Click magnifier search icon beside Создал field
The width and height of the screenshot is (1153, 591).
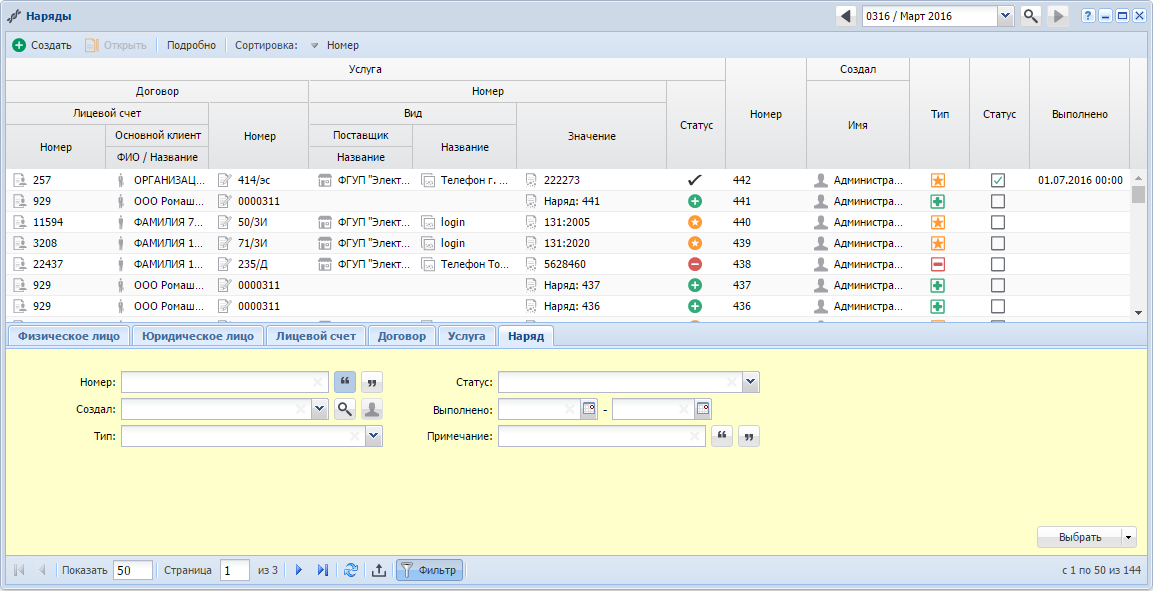click(345, 409)
